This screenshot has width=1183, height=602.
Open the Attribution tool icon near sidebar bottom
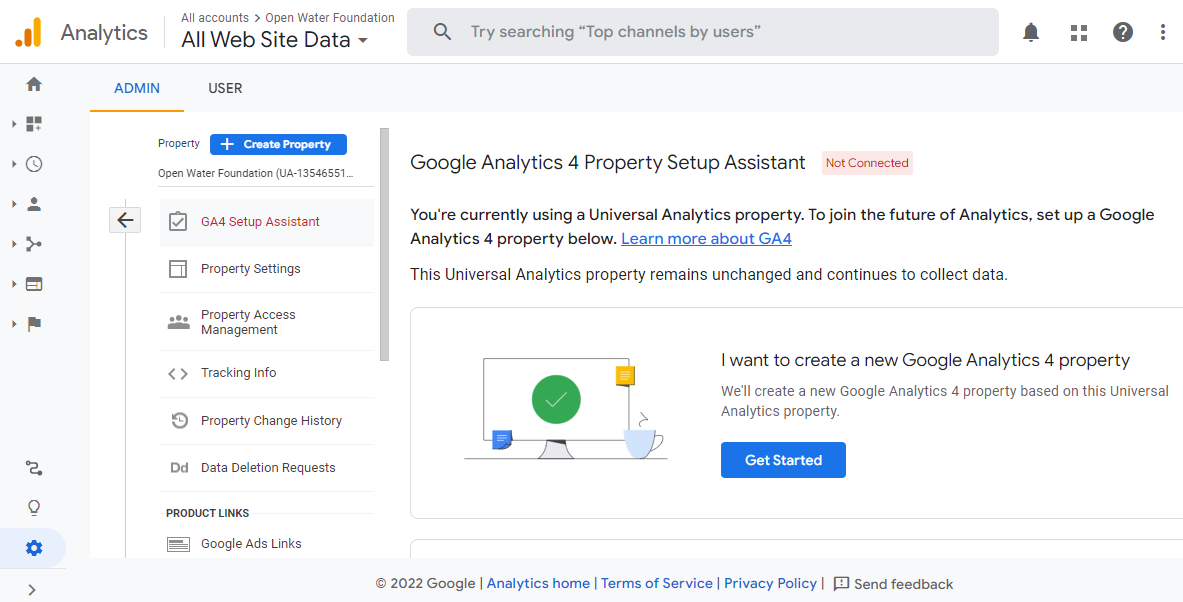point(33,468)
